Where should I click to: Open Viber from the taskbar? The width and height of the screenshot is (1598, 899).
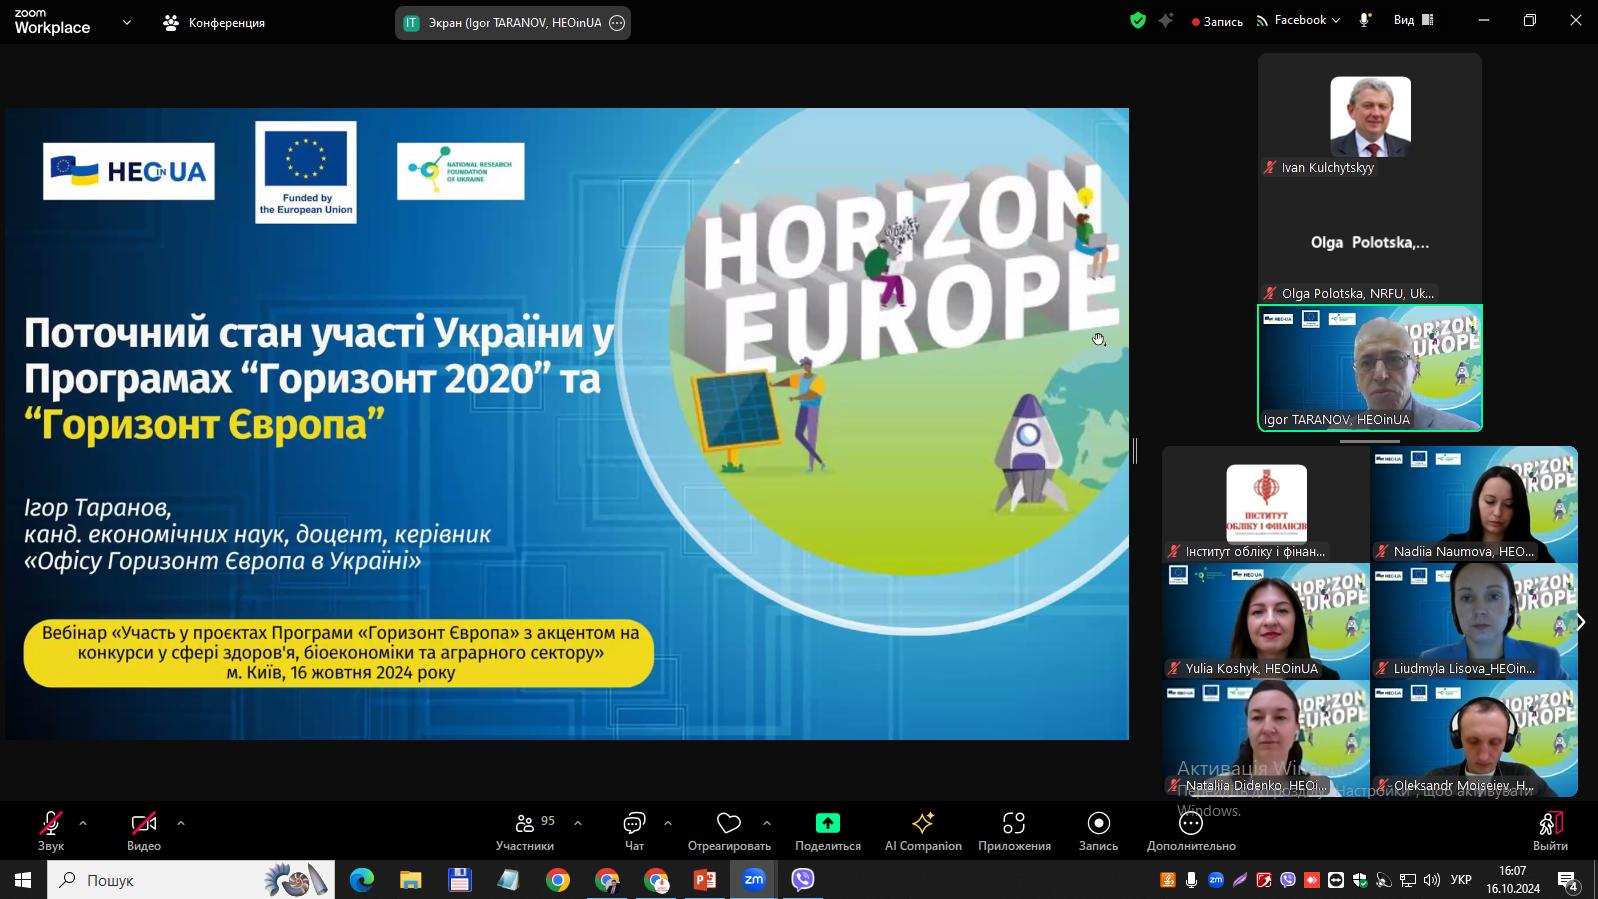pyautogui.click(x=803, y=880)
